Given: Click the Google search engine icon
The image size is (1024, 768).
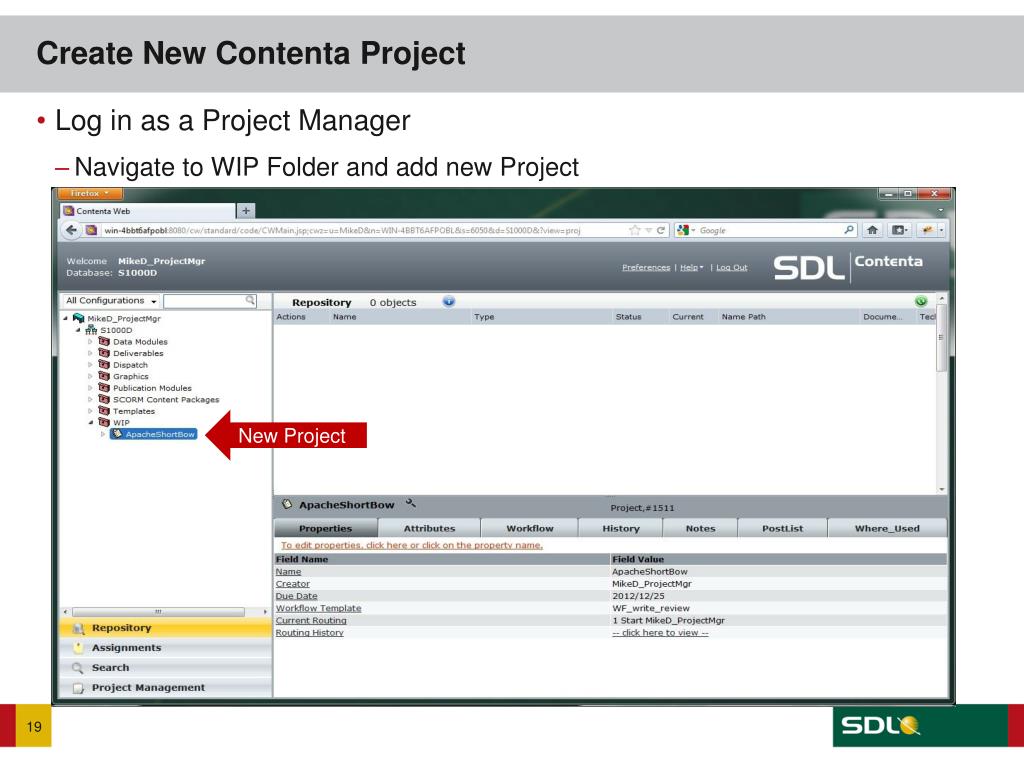Looking at the screenshot, I should 682,231.
